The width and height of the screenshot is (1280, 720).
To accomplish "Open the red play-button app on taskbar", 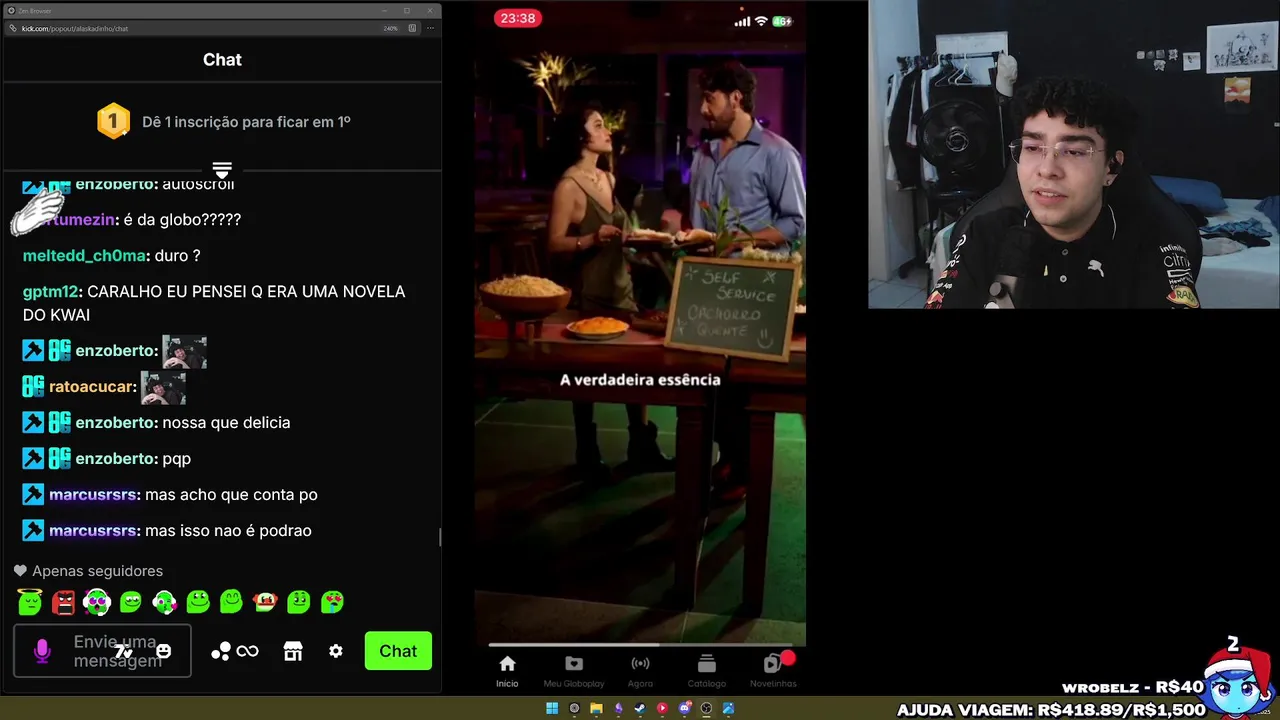I will 662,709.
